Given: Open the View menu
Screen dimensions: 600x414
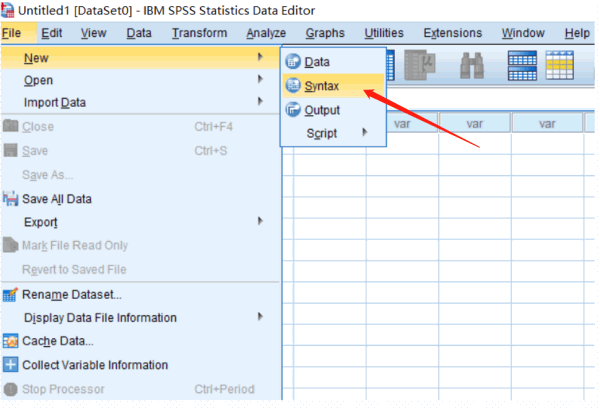Looking at the screenshot, I should [x=93, y=33].
